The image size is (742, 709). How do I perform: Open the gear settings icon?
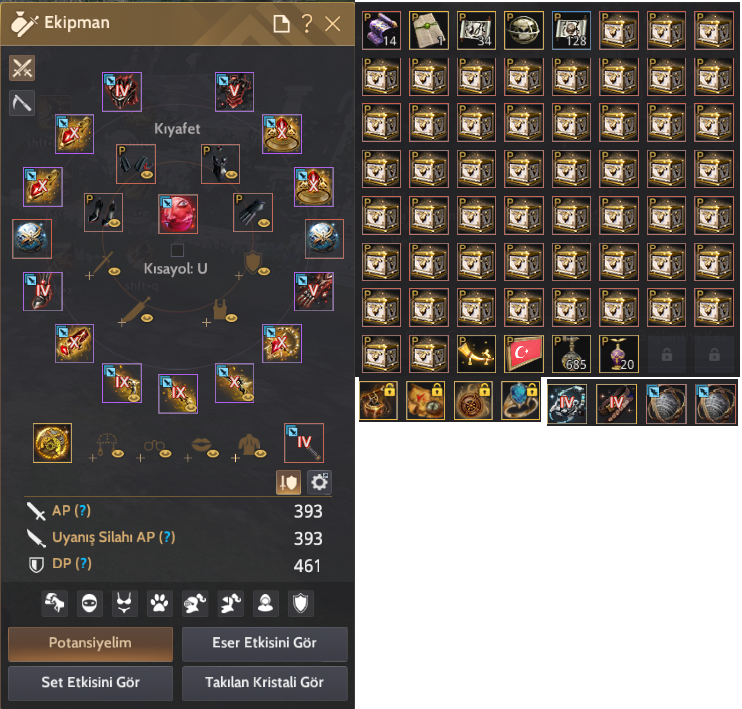click(x=319, y=482)
